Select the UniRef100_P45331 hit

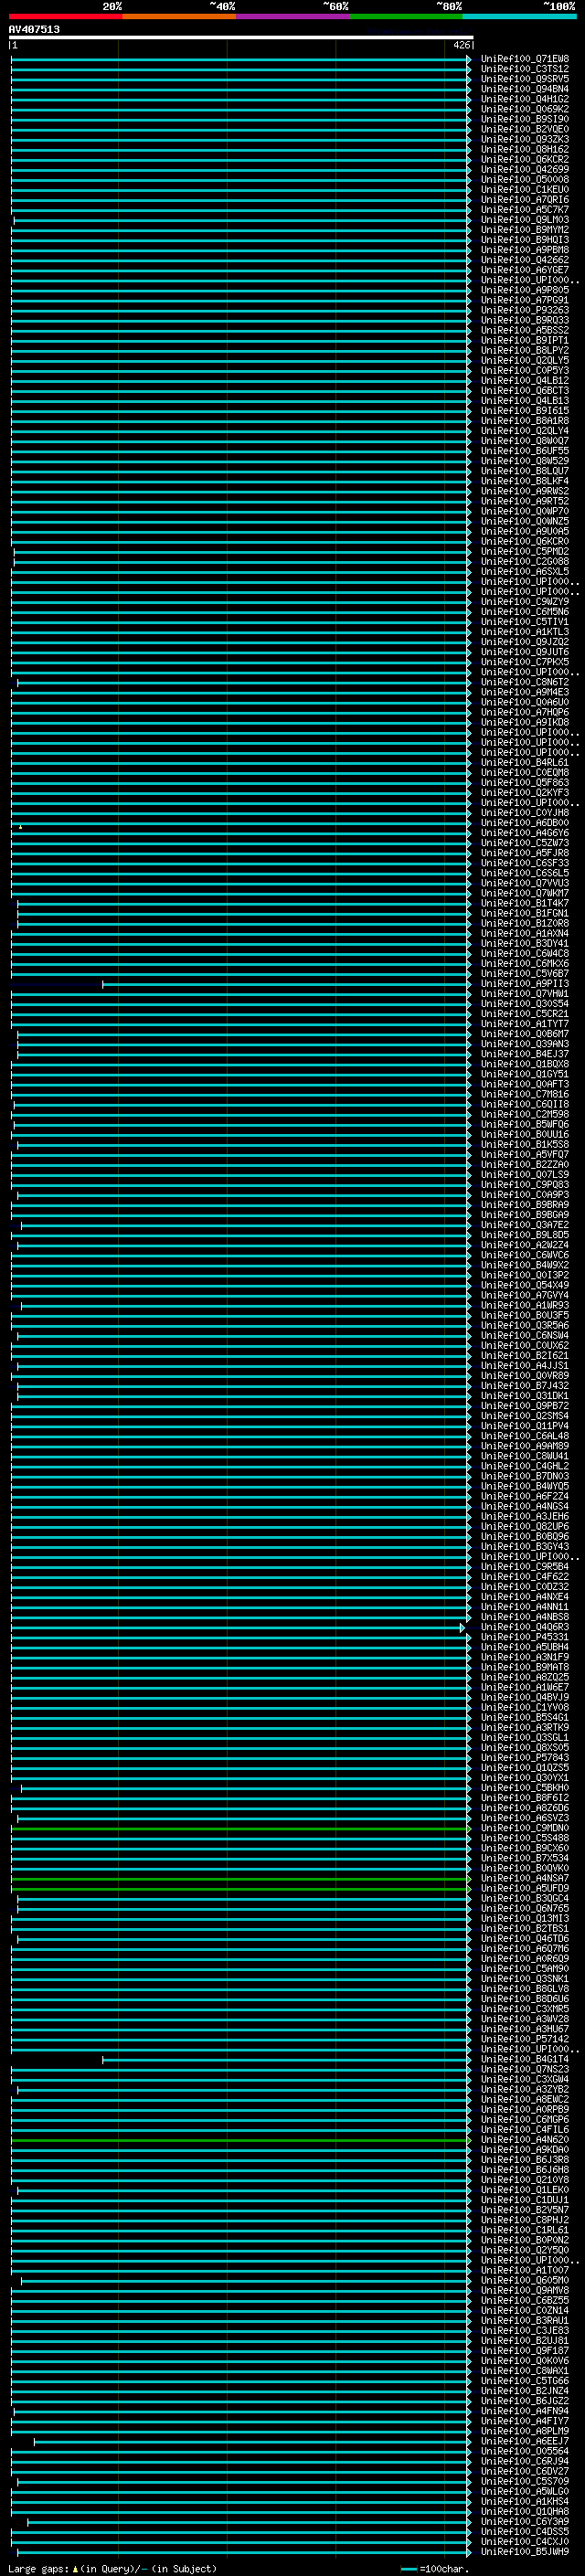coord(524,1638)
